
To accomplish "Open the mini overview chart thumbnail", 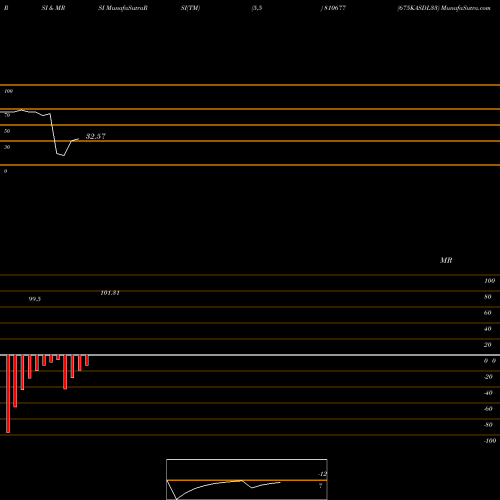I will point(247,479).
